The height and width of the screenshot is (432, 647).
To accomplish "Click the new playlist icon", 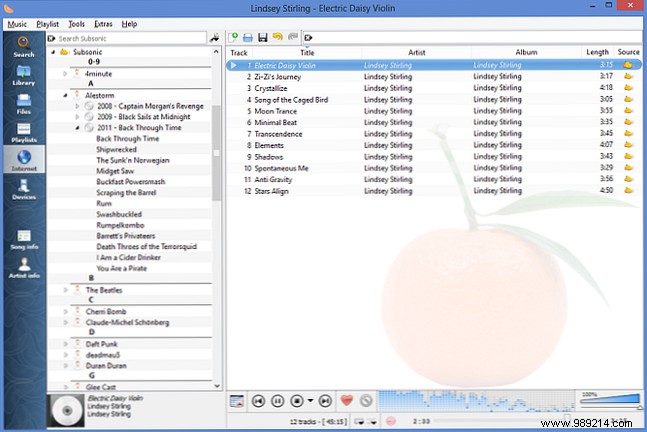I will (x=233, y=38).
